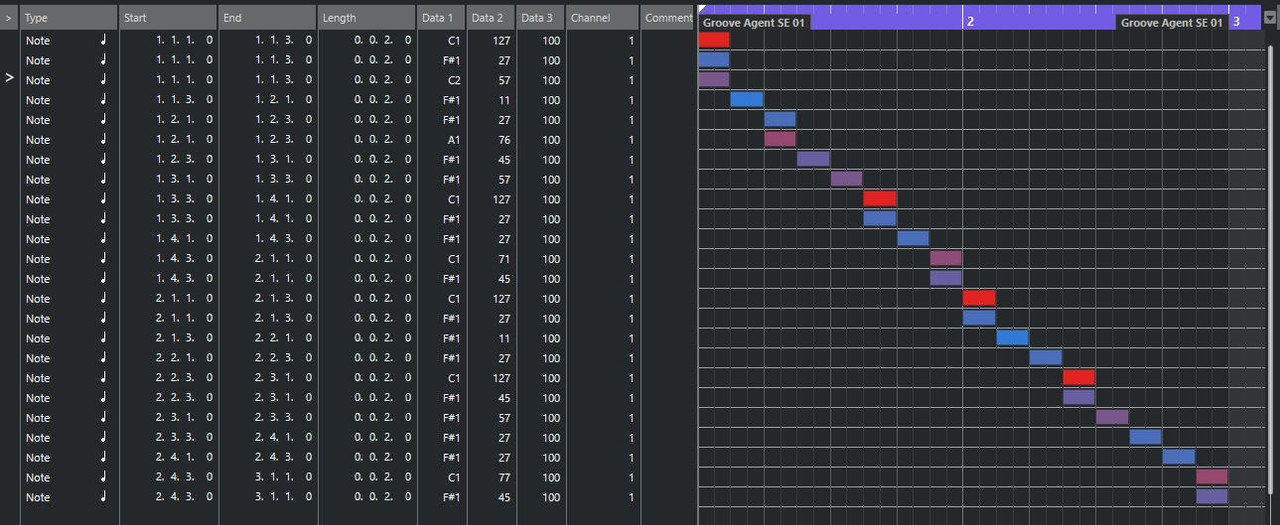Click note icon in row with Data 2 value 77

coord(103,477)
